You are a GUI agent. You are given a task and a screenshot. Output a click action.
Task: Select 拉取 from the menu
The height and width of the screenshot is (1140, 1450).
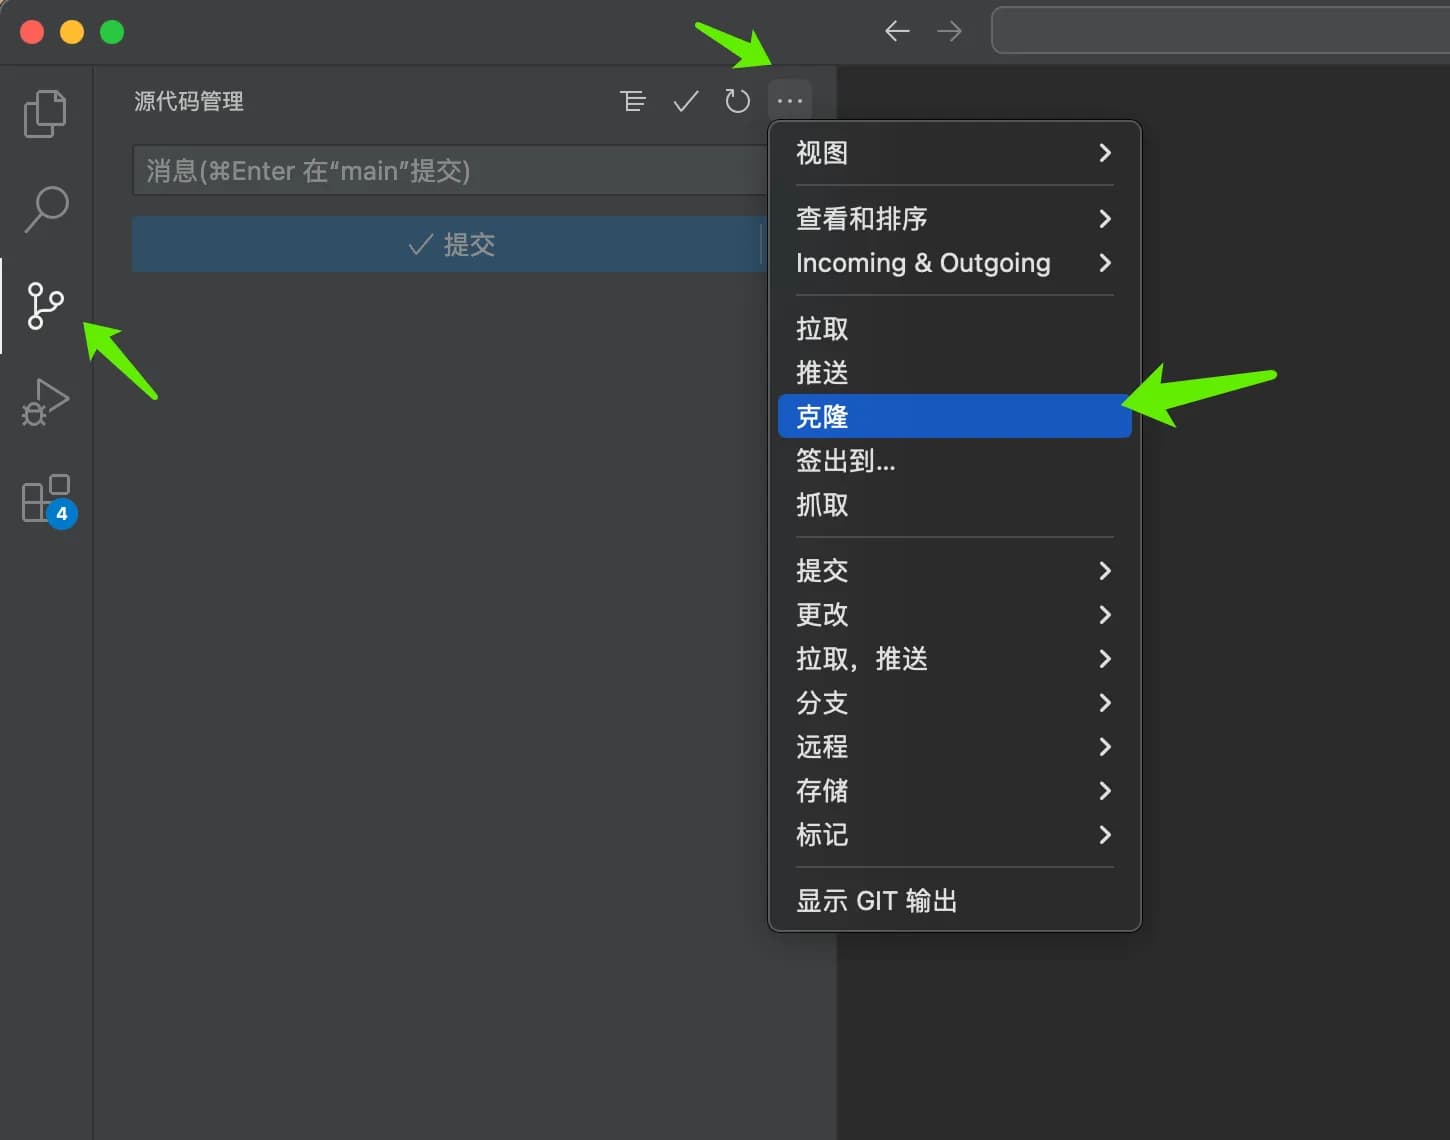click(954, 329)
